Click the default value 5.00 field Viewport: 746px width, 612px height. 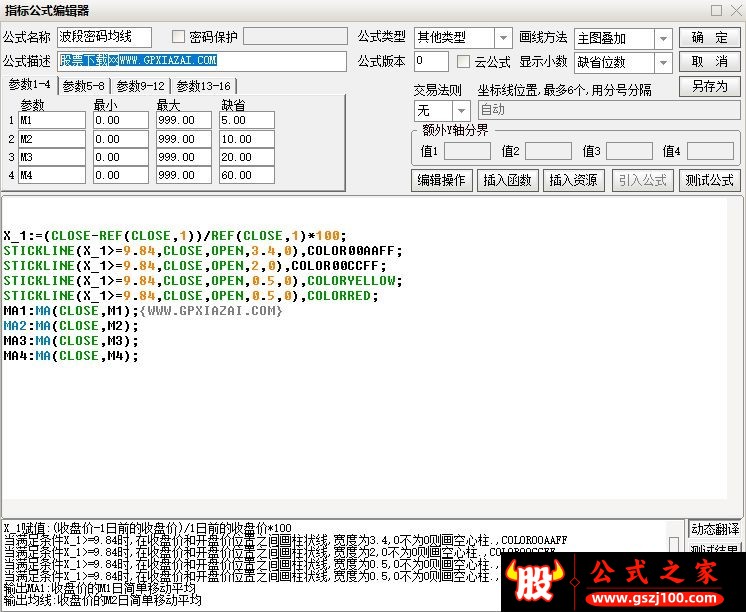(247, 120)
